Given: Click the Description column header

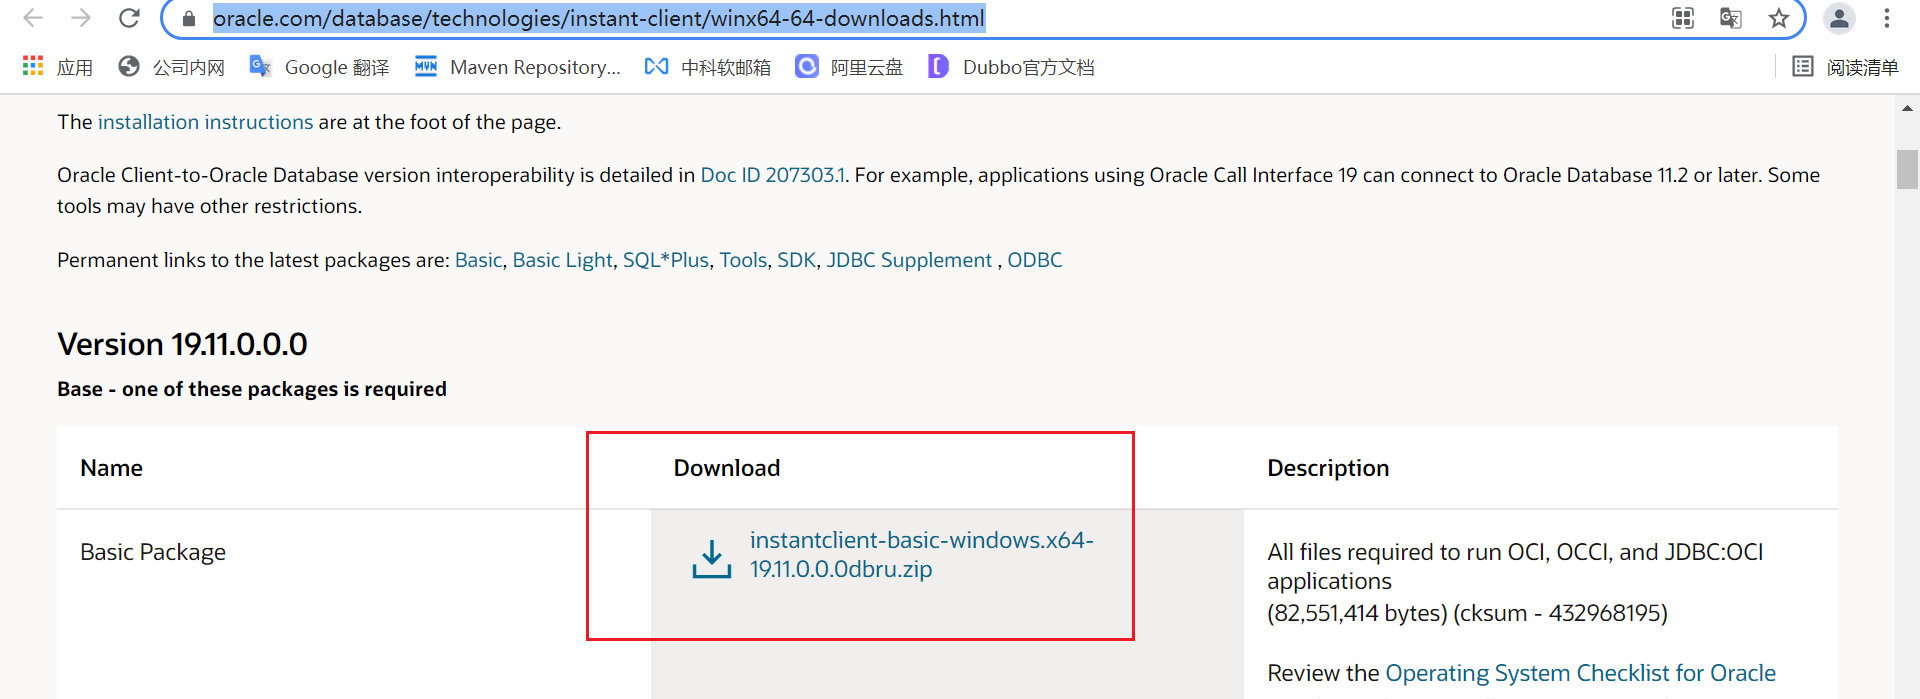Looking at the screenshot, I should coord(1328,468).
